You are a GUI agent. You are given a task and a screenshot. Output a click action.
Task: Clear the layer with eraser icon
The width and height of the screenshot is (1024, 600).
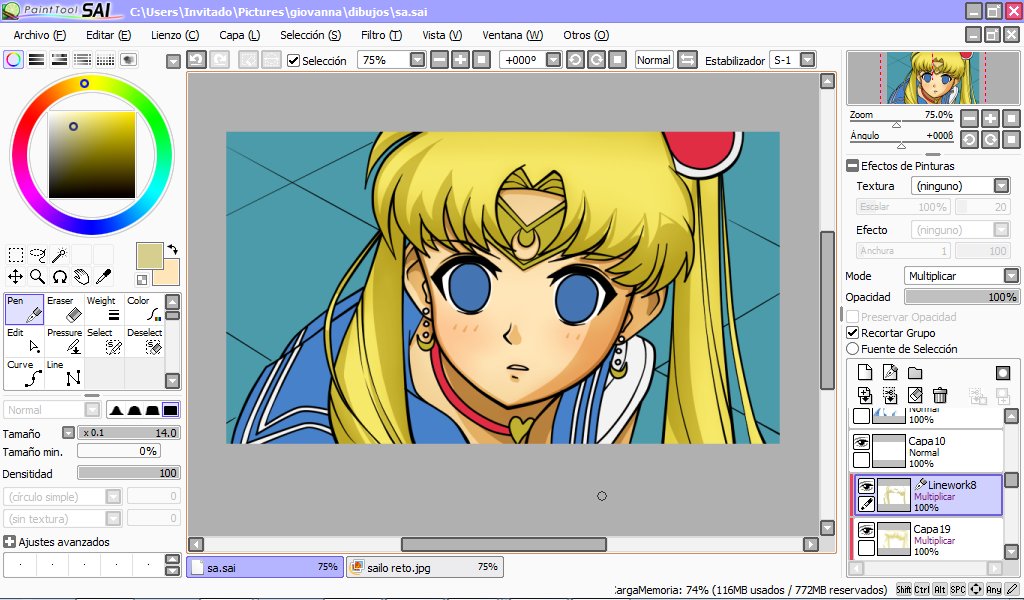(915, 395)
